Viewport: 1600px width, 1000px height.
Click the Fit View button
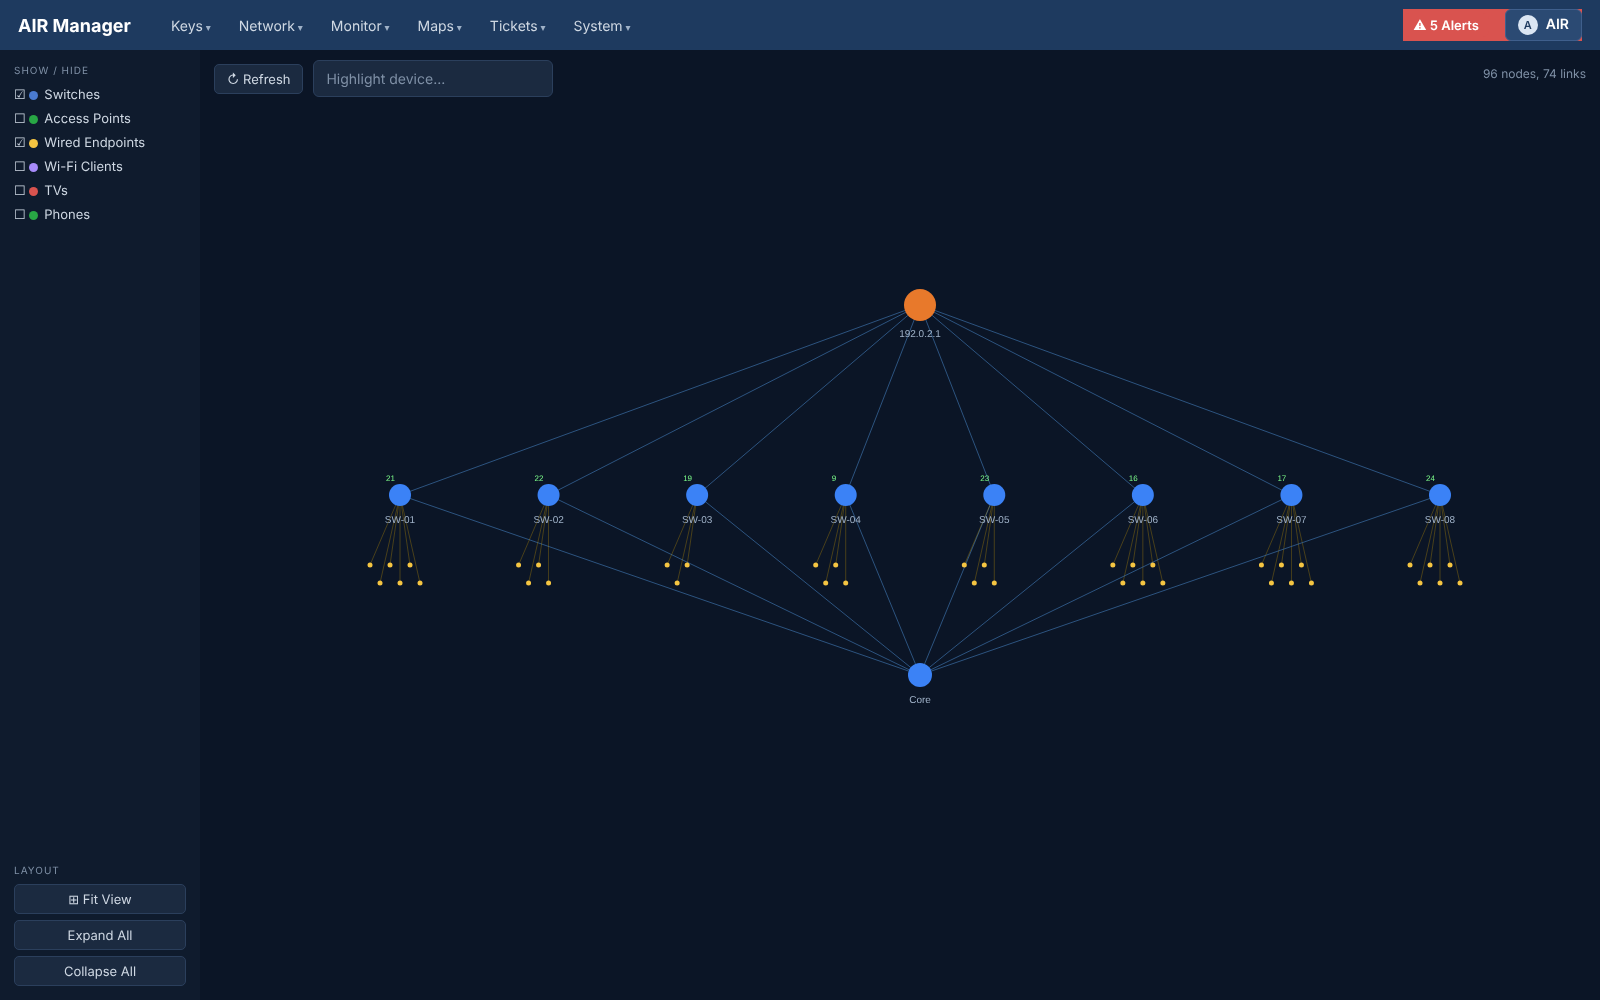[100, 899]
